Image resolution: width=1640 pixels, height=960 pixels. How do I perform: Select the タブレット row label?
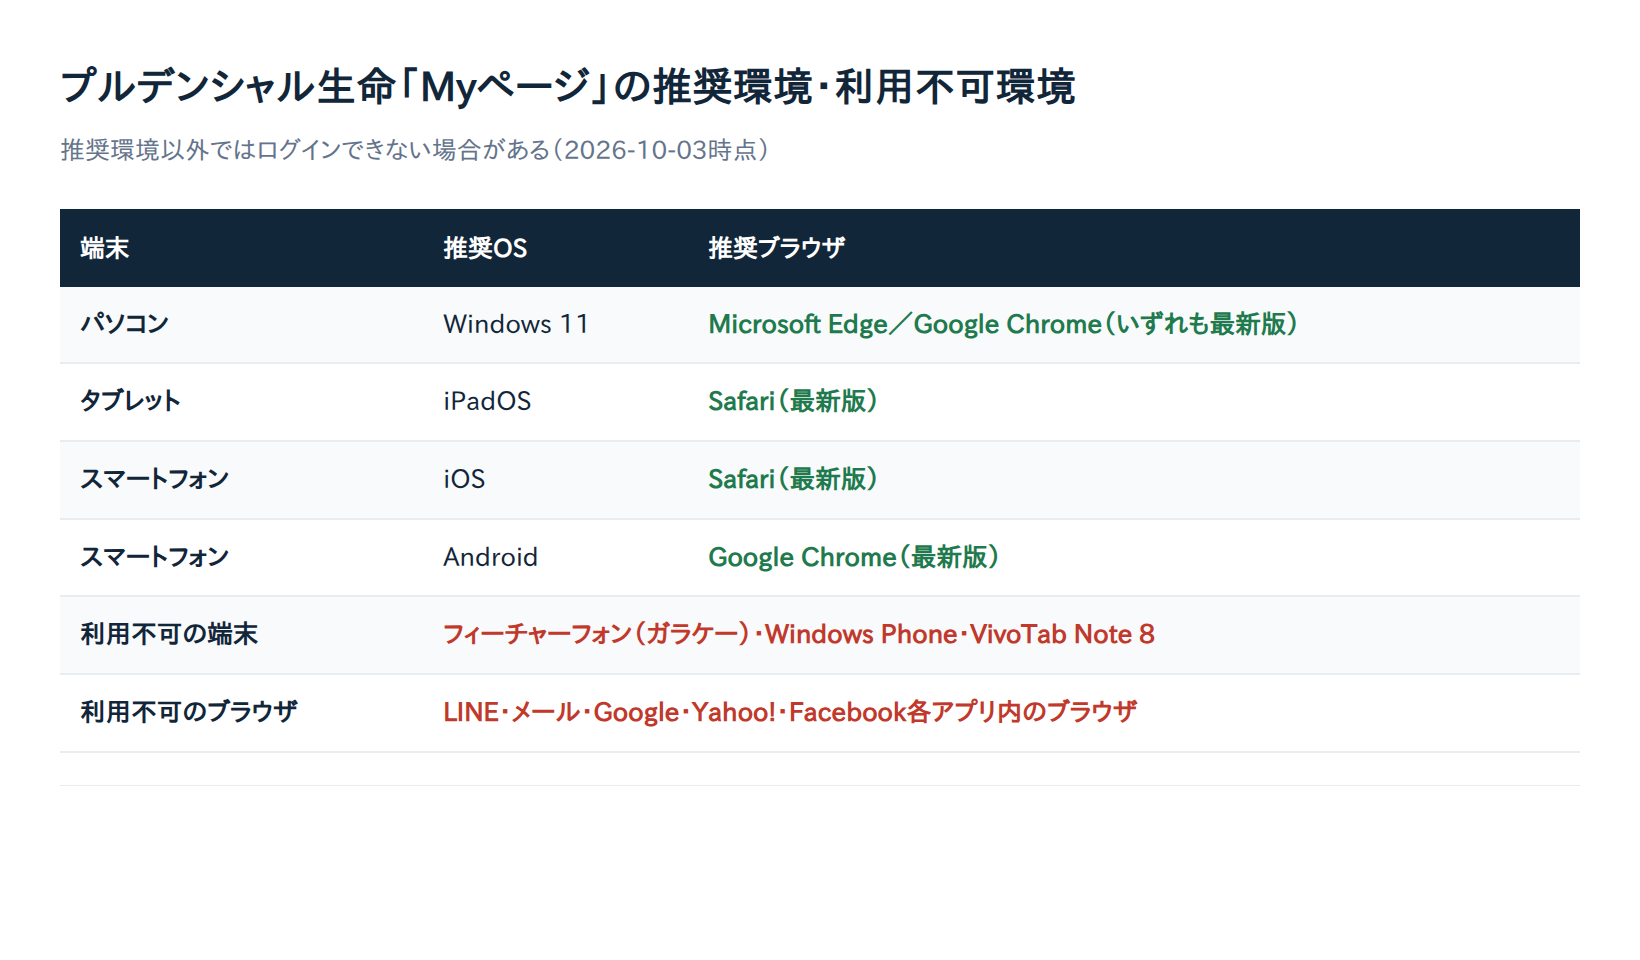130,401
